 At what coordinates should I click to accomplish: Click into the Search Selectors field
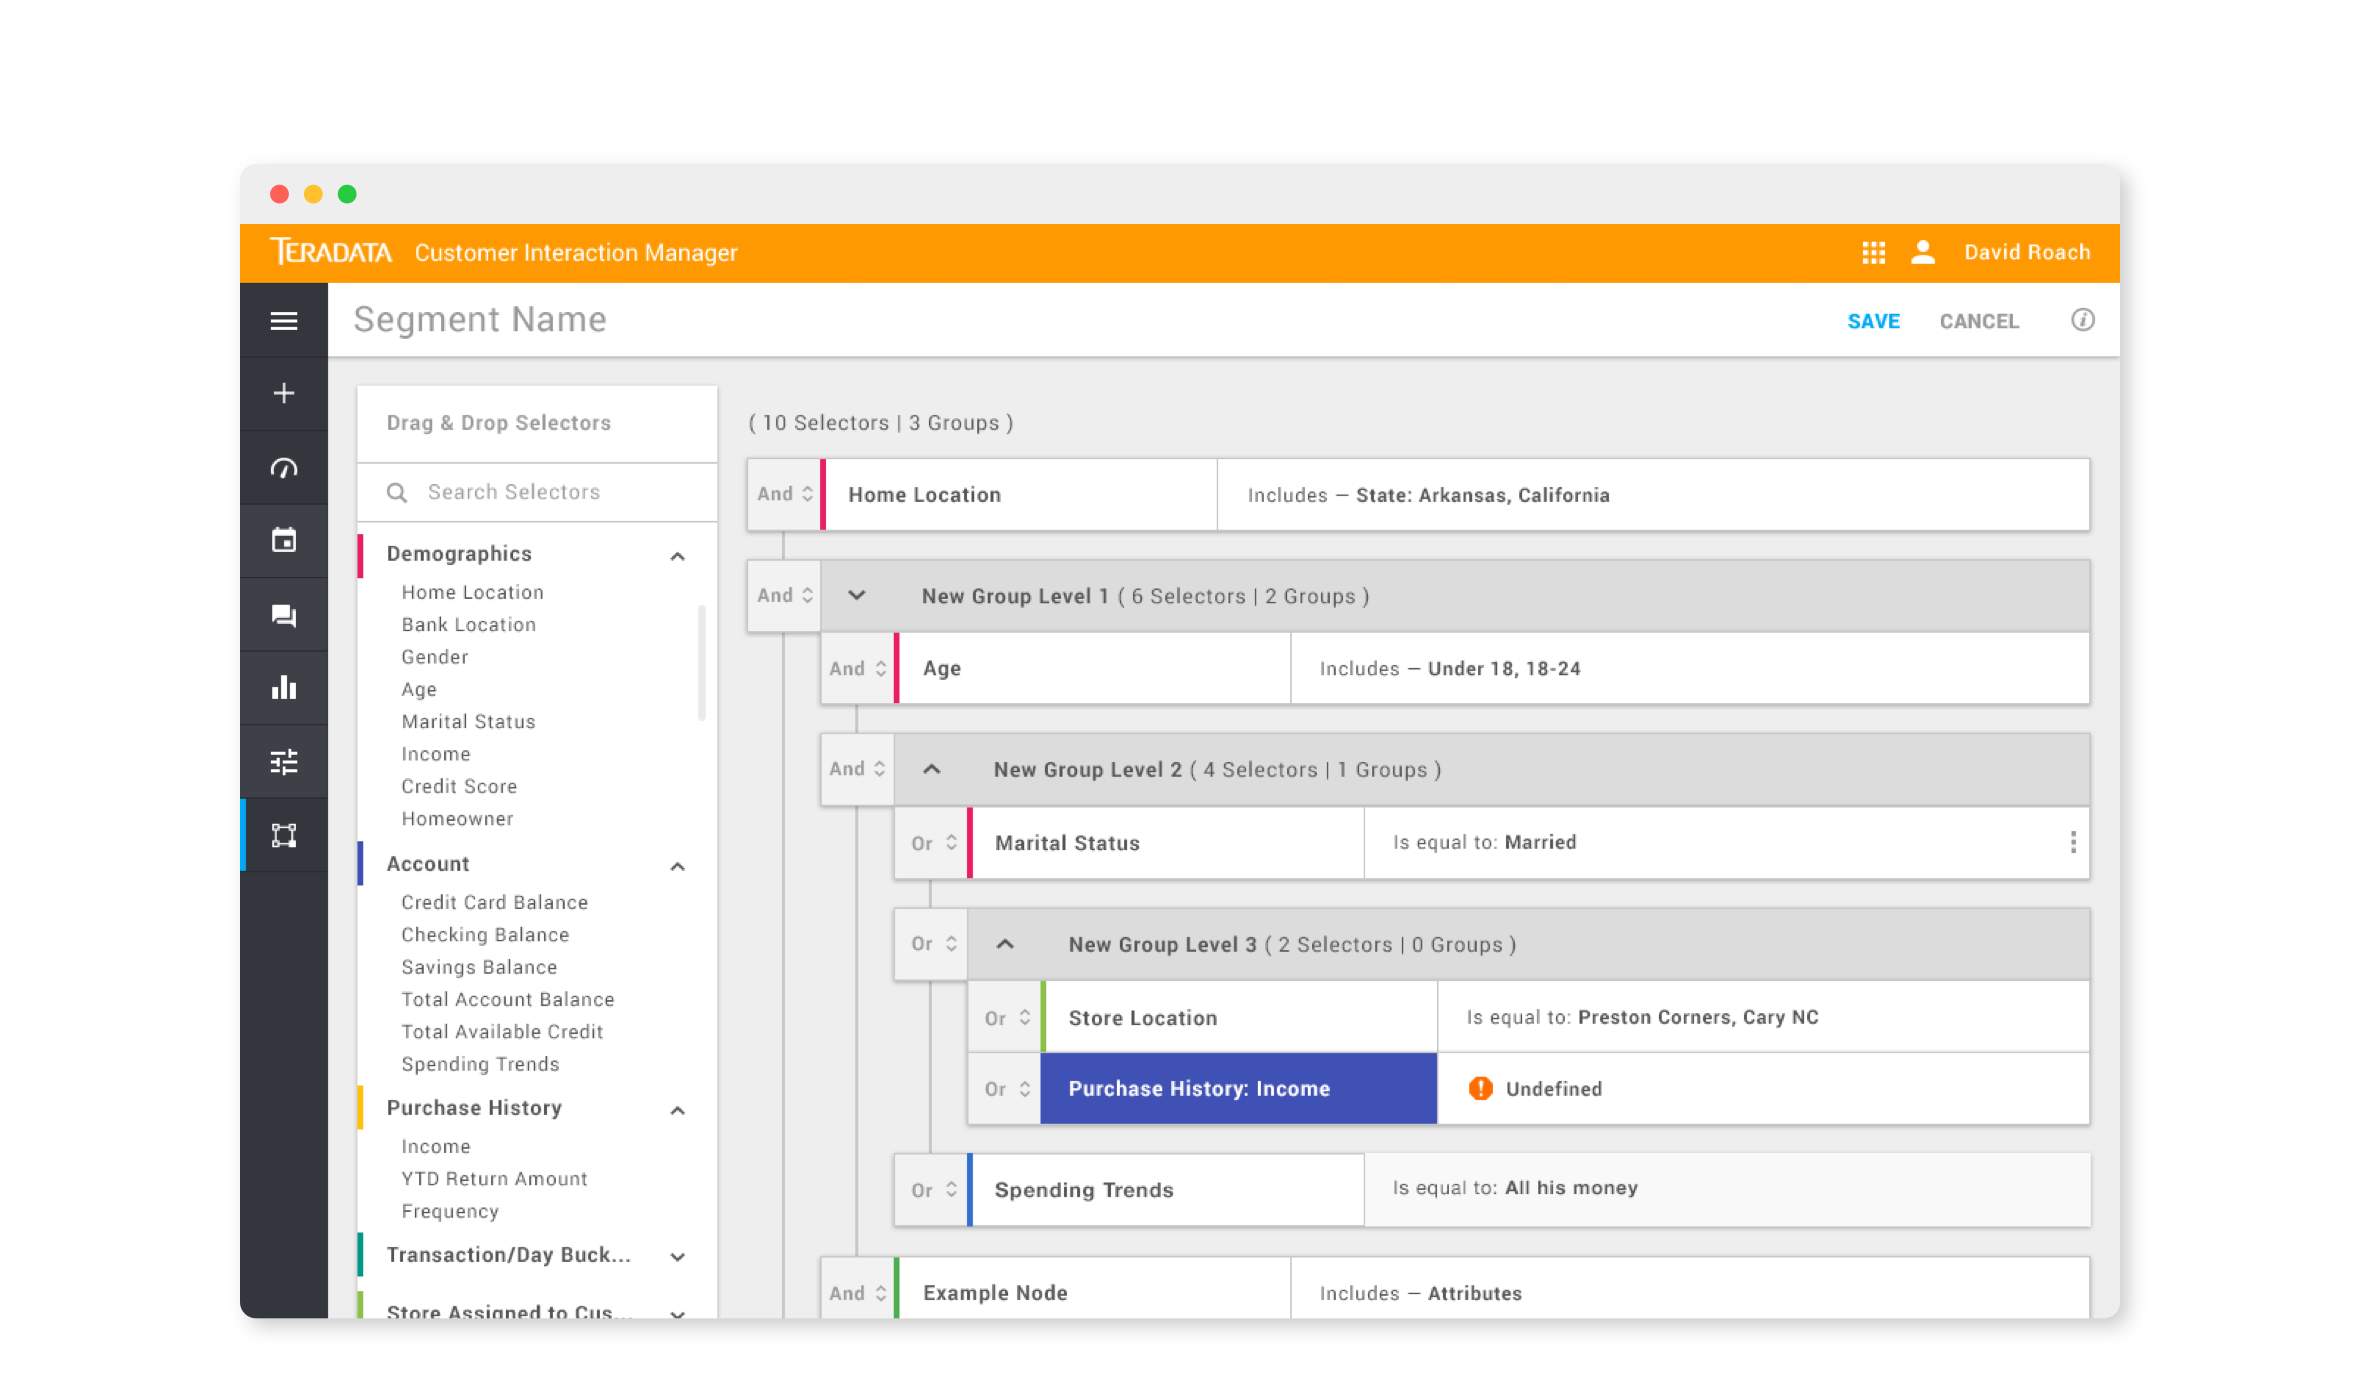[537, 492]
